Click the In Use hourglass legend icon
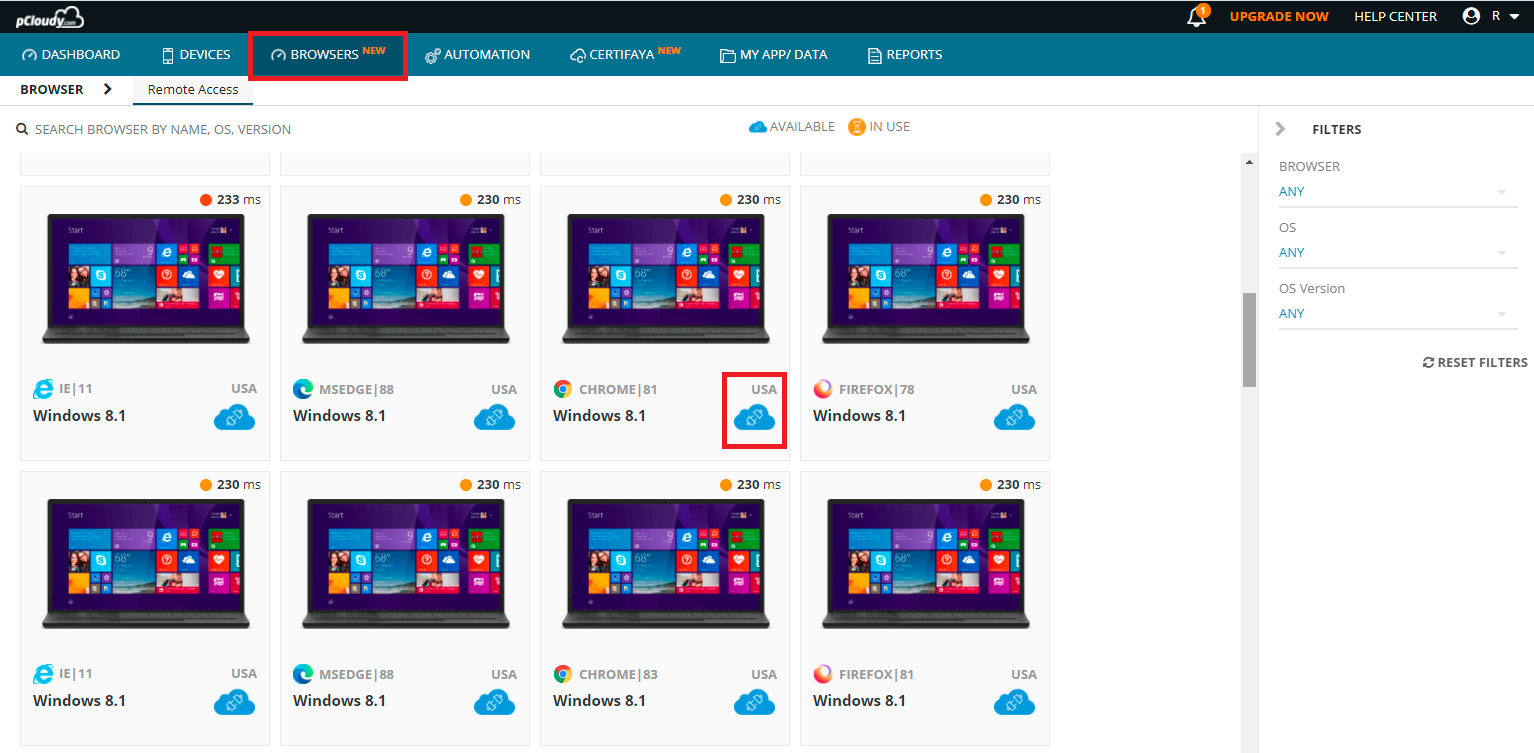This screenshot has height=753, width=1534. 857,127
